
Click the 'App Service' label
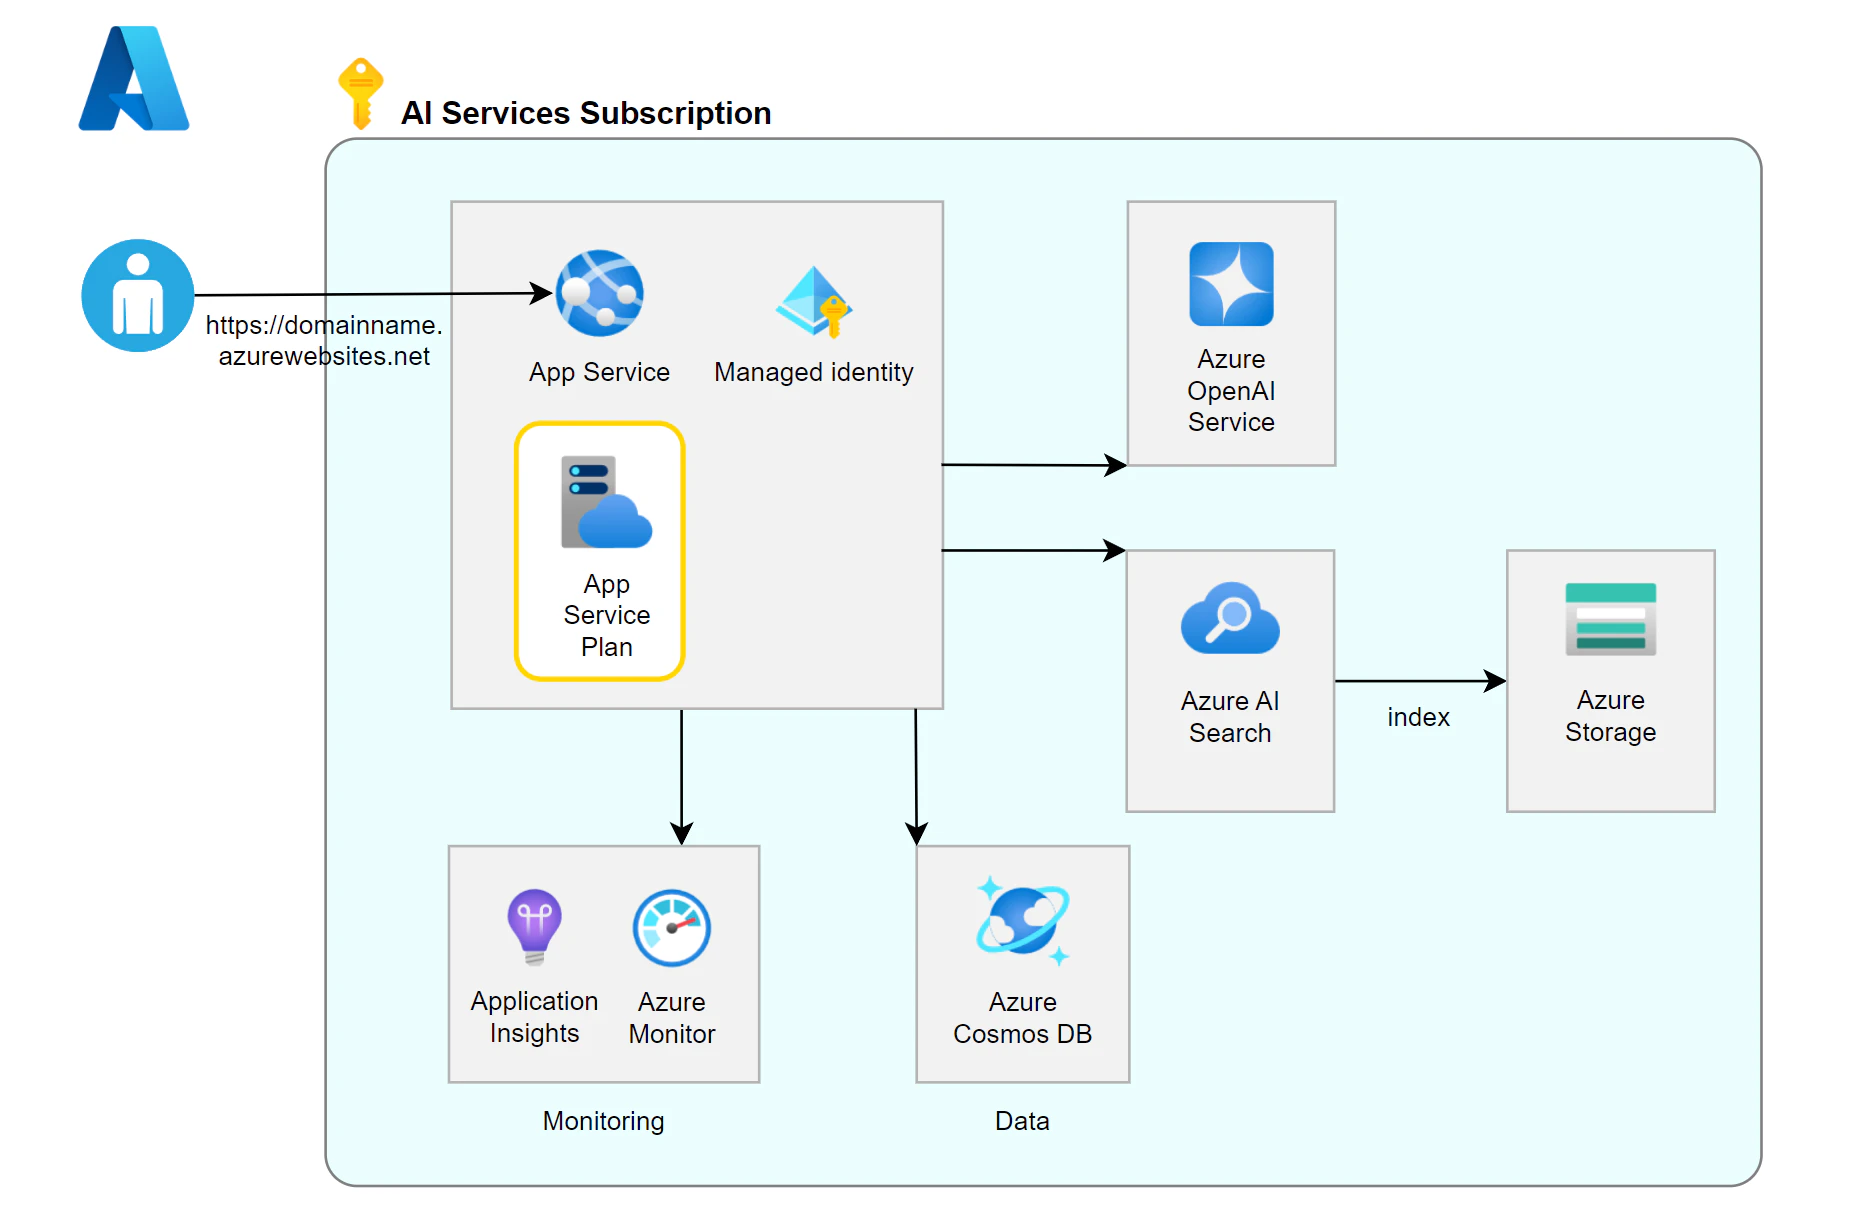599,372
